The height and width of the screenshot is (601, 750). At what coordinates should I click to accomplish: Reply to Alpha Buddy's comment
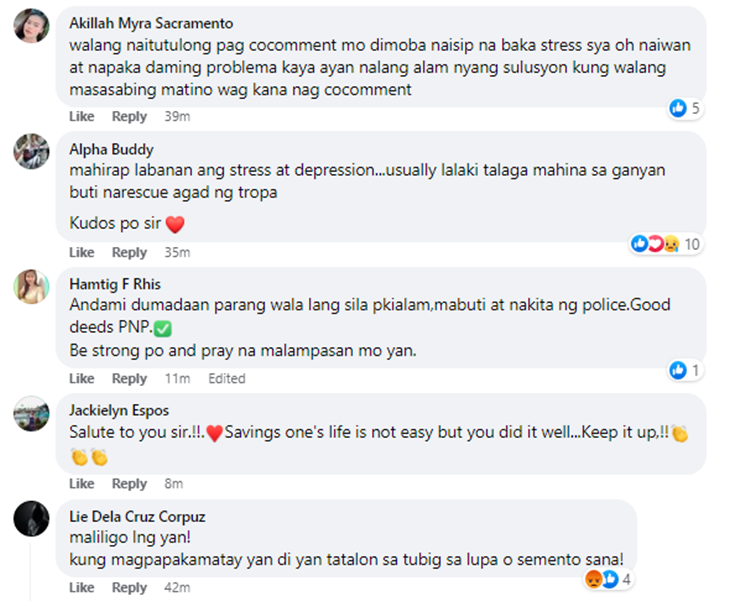129,252
